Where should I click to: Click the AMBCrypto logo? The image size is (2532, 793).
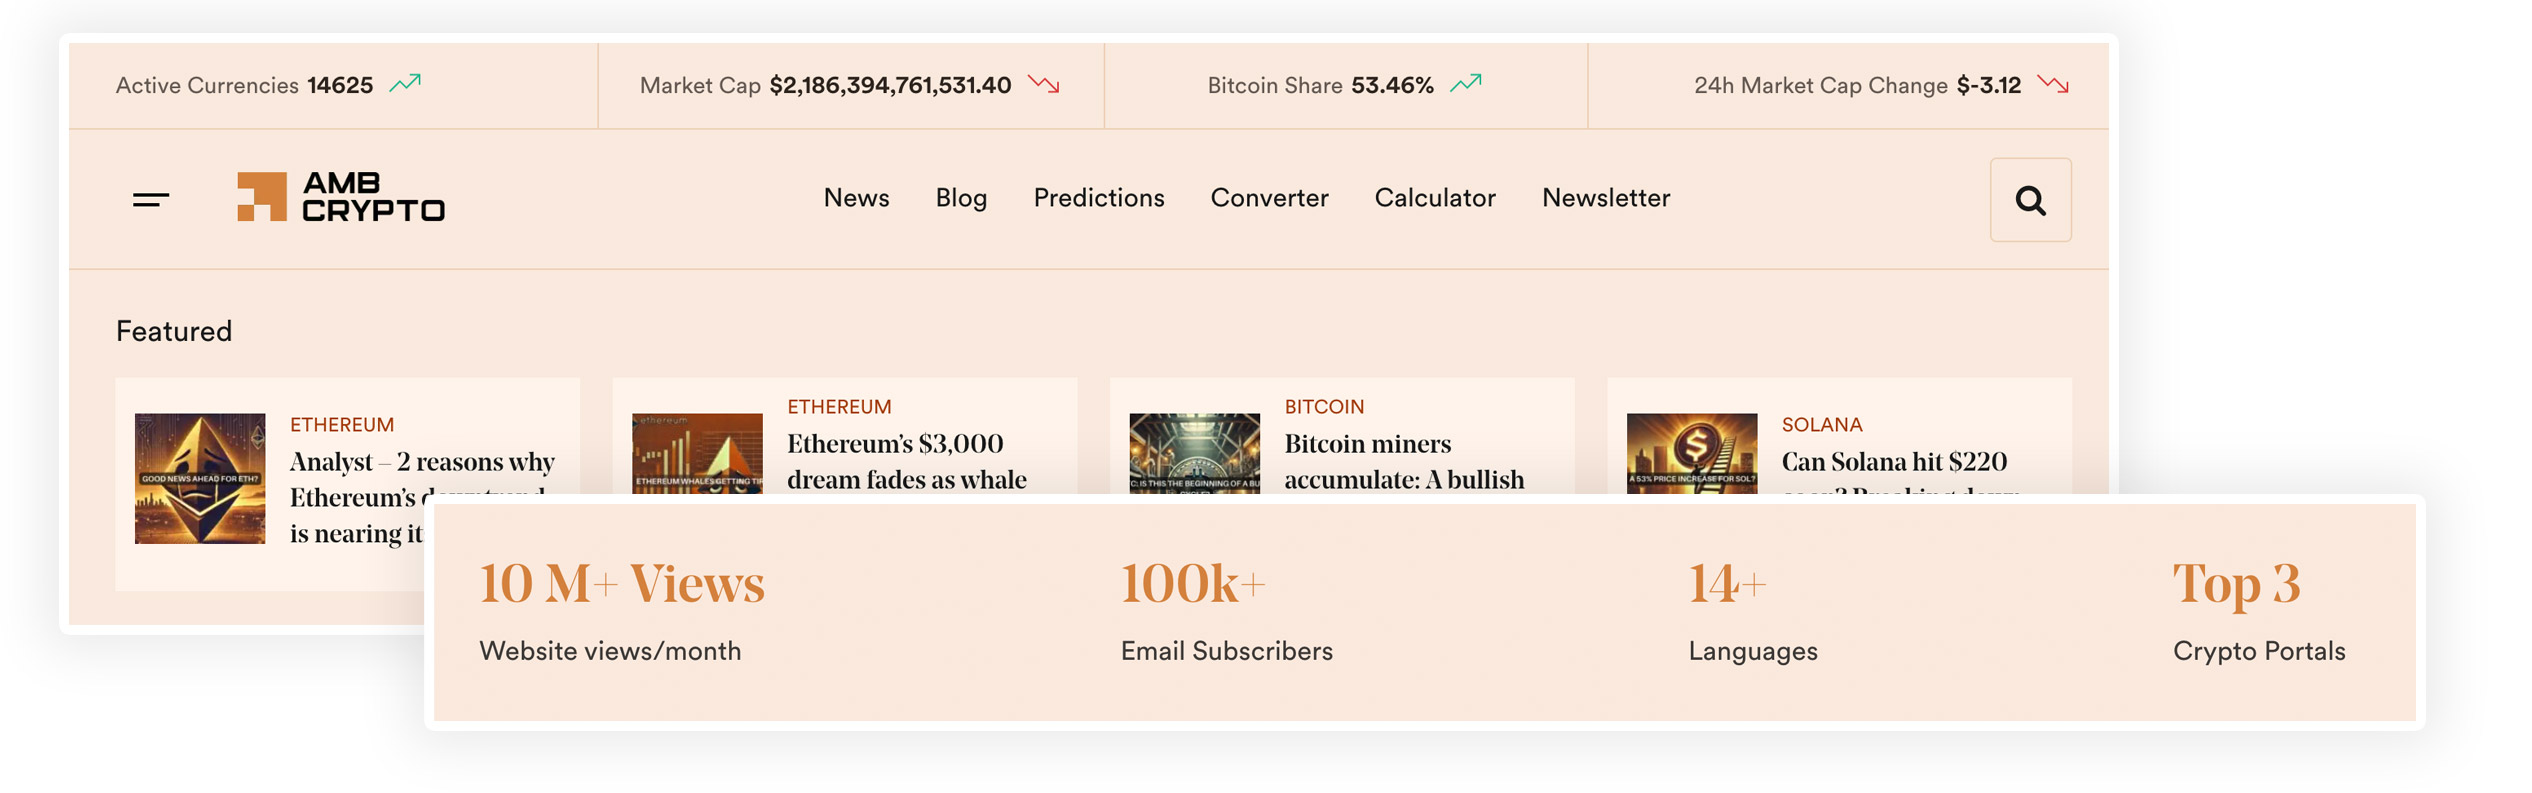(341, 196)
